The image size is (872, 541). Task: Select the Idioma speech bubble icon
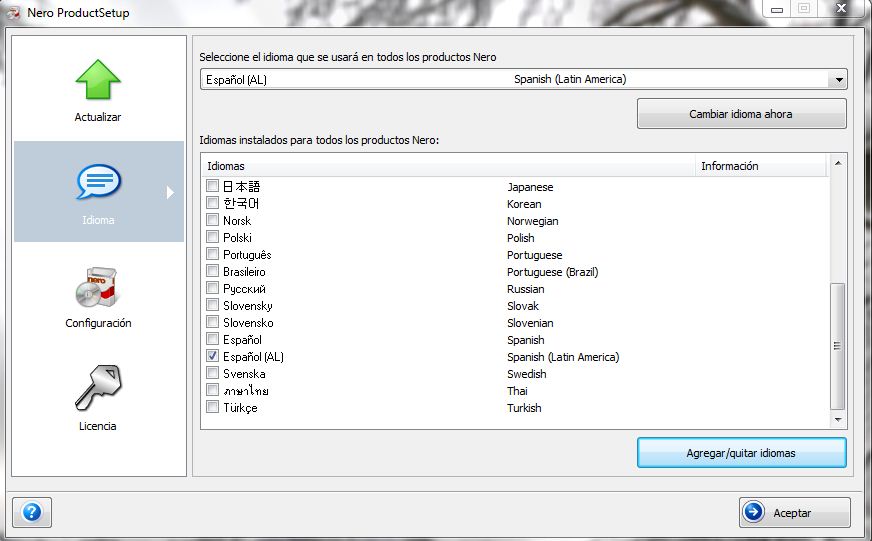click(x=98, y=181)
